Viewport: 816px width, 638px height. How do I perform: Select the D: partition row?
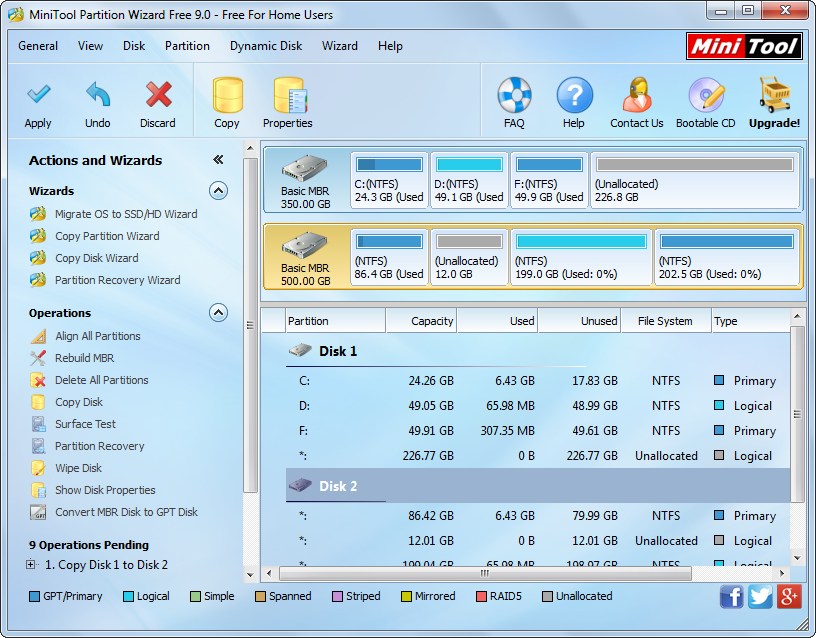tap(538, 406)
